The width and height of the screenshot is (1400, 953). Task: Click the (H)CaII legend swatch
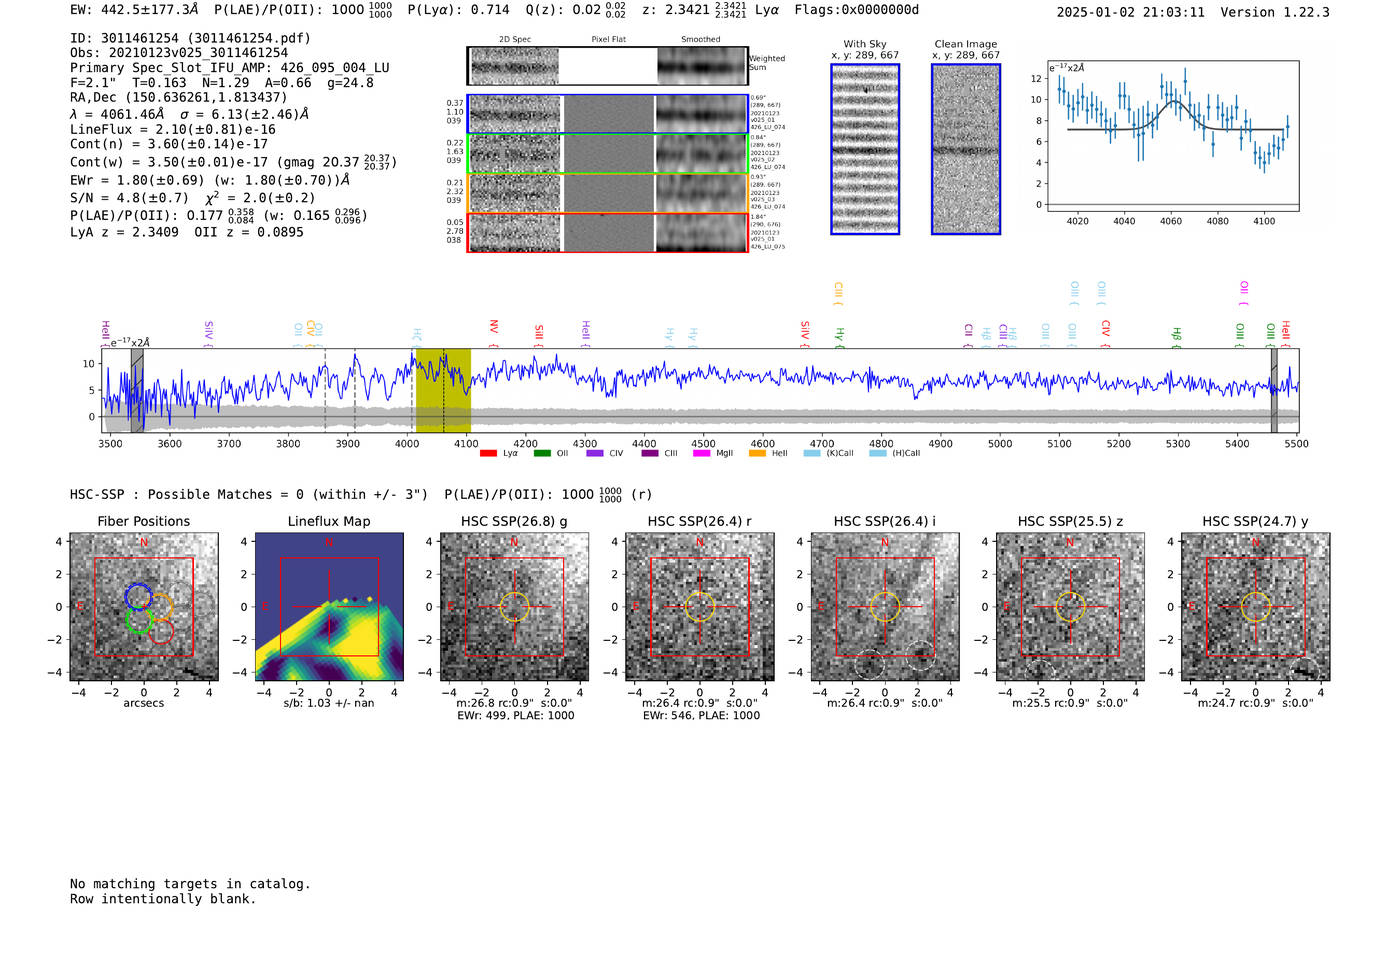(x=878, y=454)
